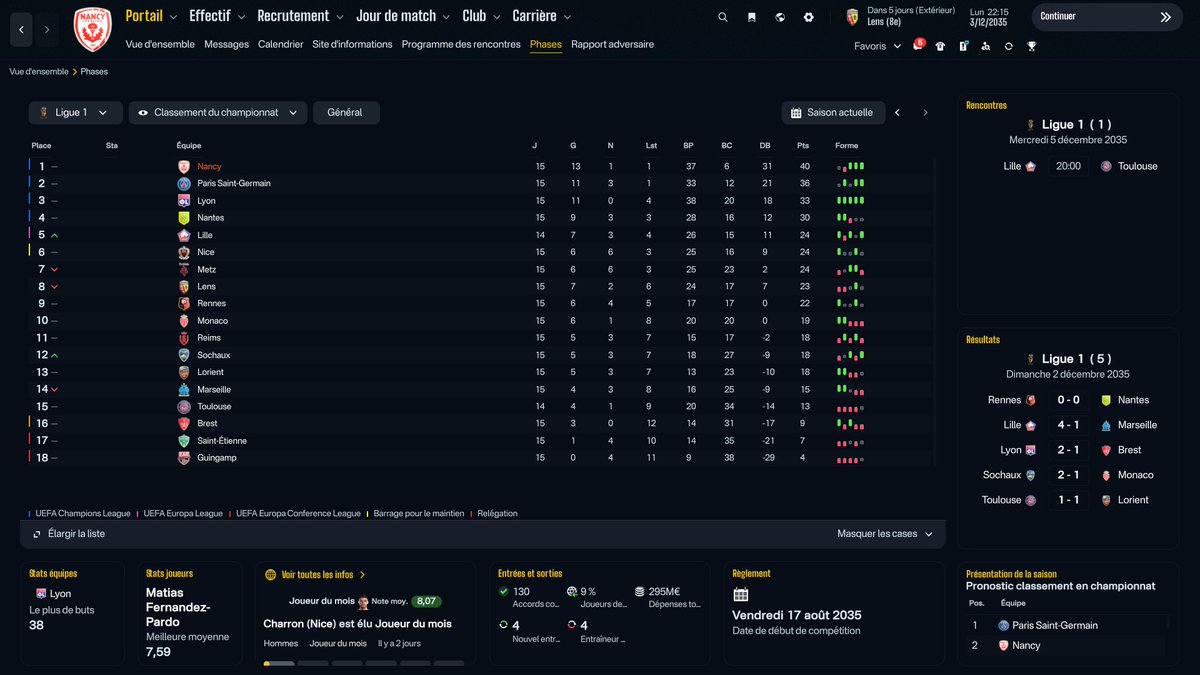Expand the Effectif menu chevron
This screenshot has height=675, width=1200.
click(242, 17)
